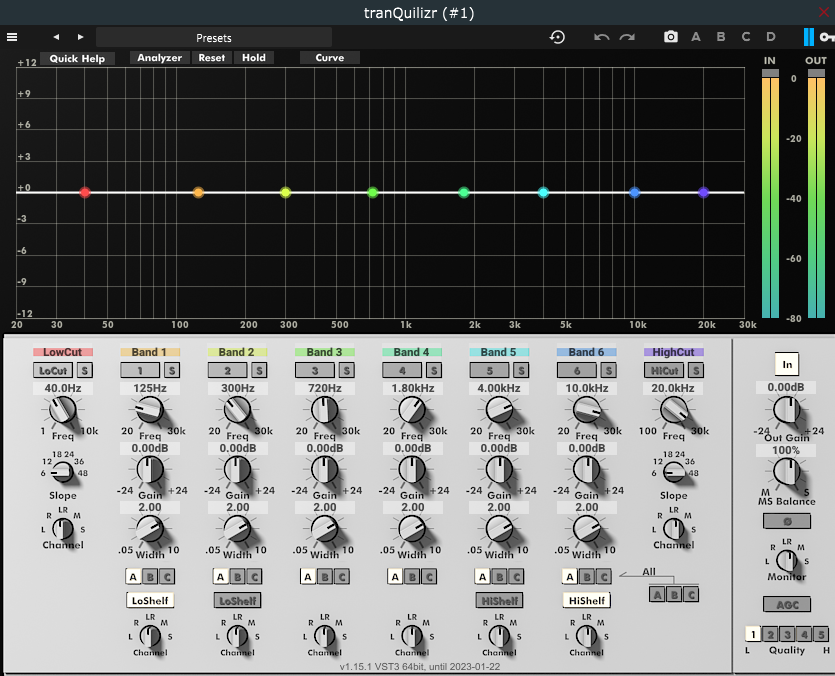Image resolution: width=835 pixels, height=676 pixels.
Task: Select Quality level 1
Action: click(x=753, y=634)
